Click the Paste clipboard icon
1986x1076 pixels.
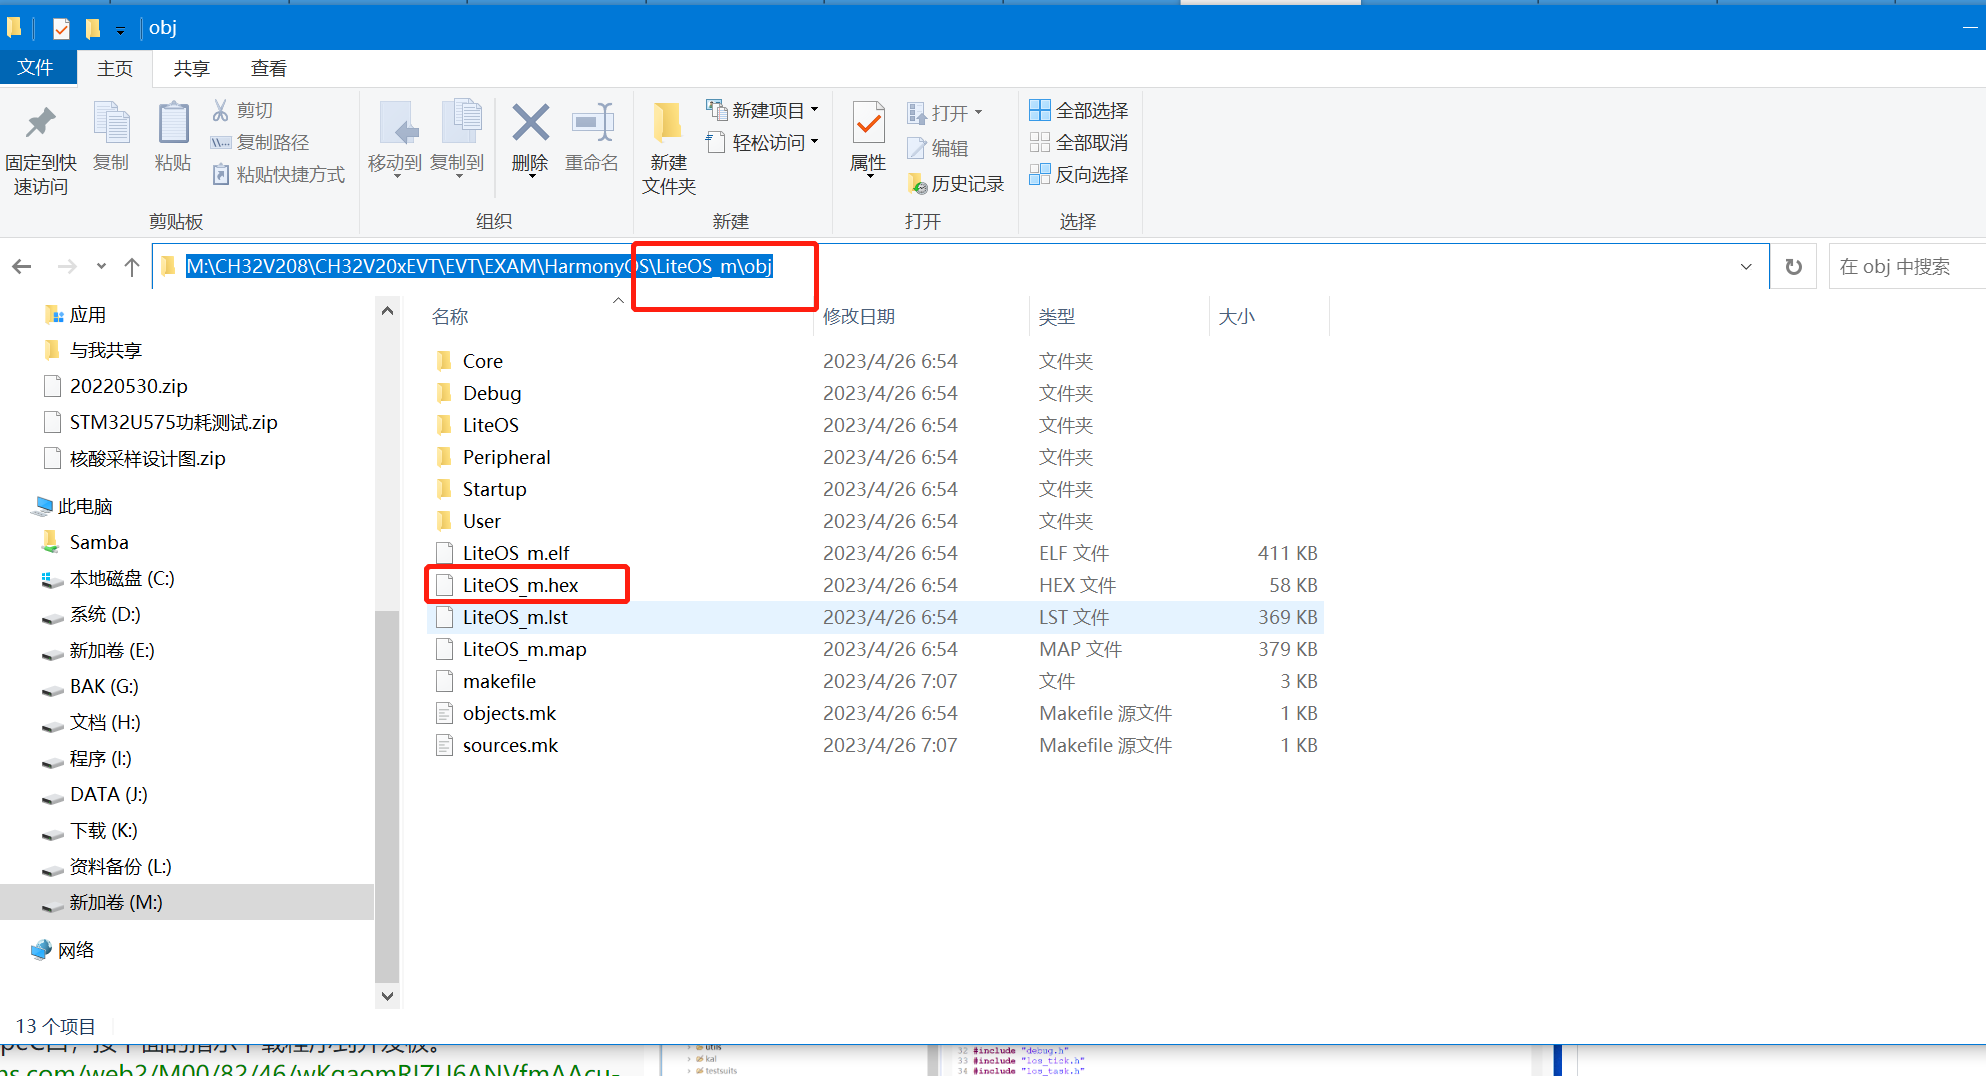point(173,123)
